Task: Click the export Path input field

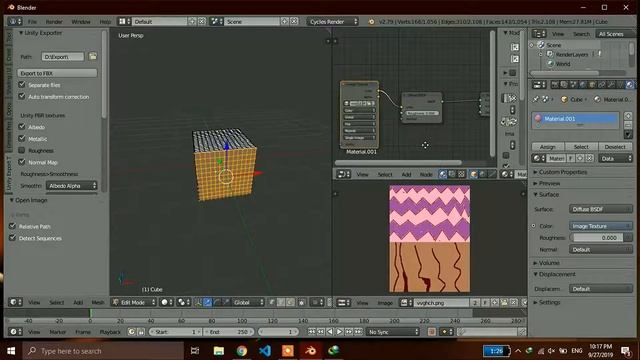Action: pyautogui.click(x=62, y=57)
